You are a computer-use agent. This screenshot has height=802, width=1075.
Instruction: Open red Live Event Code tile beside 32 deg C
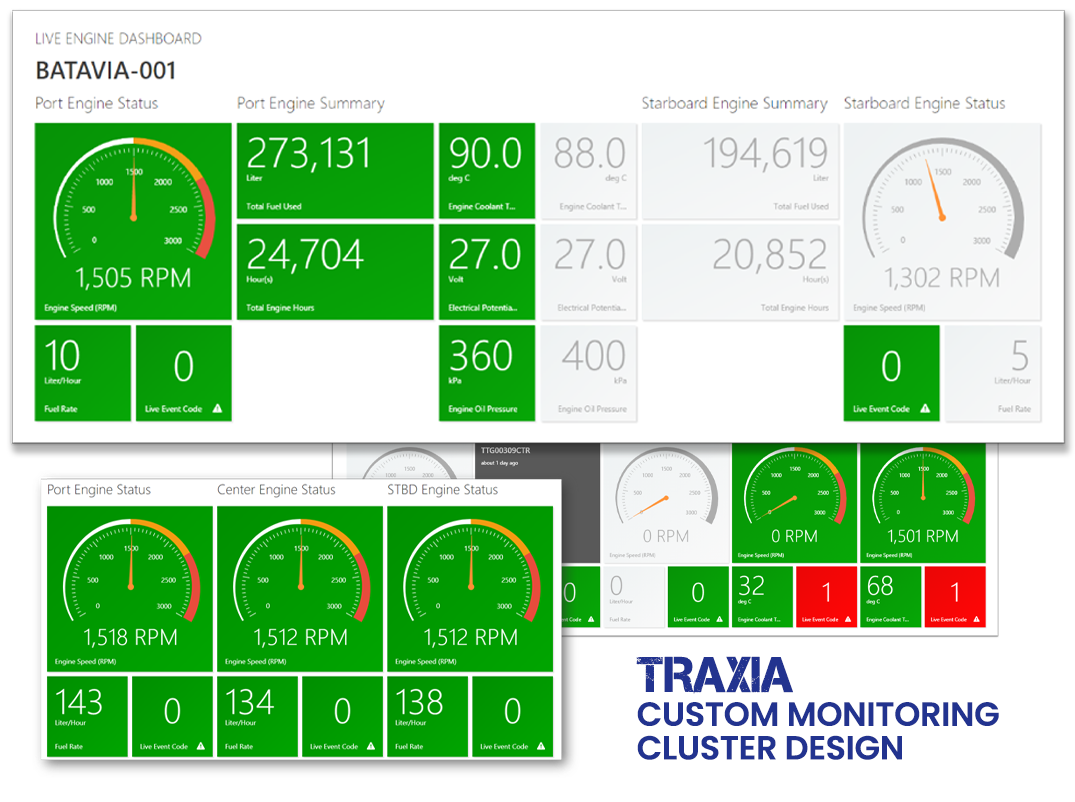[826, 596]
